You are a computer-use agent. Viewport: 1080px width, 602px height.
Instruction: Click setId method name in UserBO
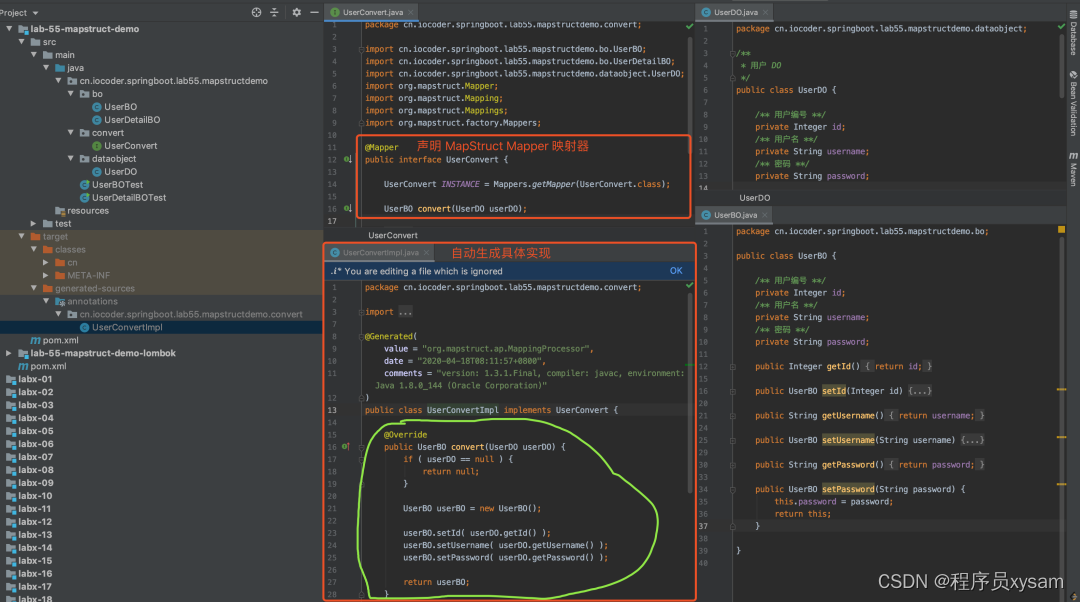833,391
